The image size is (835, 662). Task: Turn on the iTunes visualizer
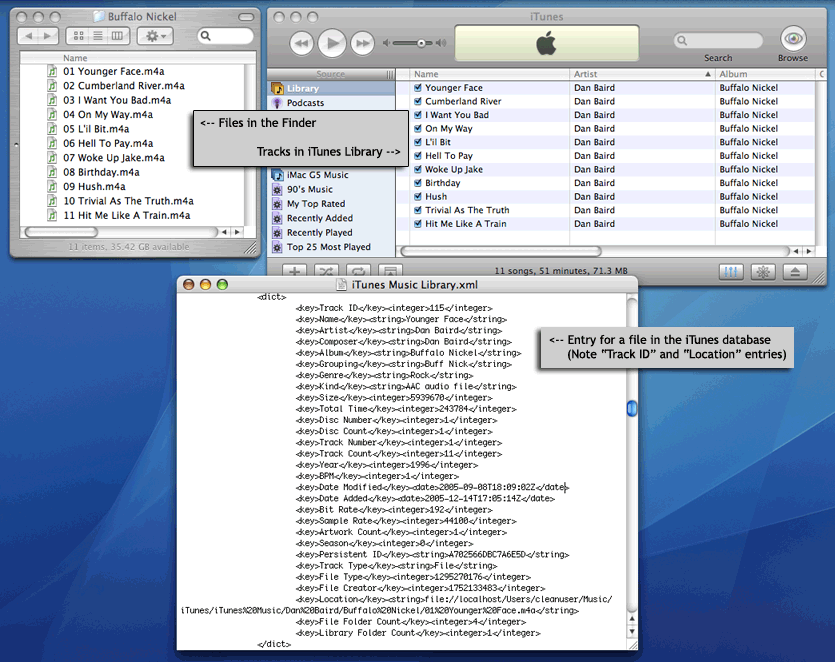point(763,272)
